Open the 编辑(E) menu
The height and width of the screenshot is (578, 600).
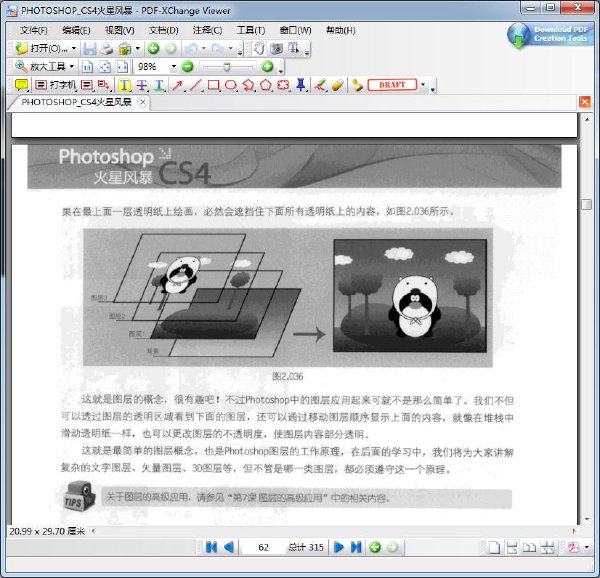[77, 30]
